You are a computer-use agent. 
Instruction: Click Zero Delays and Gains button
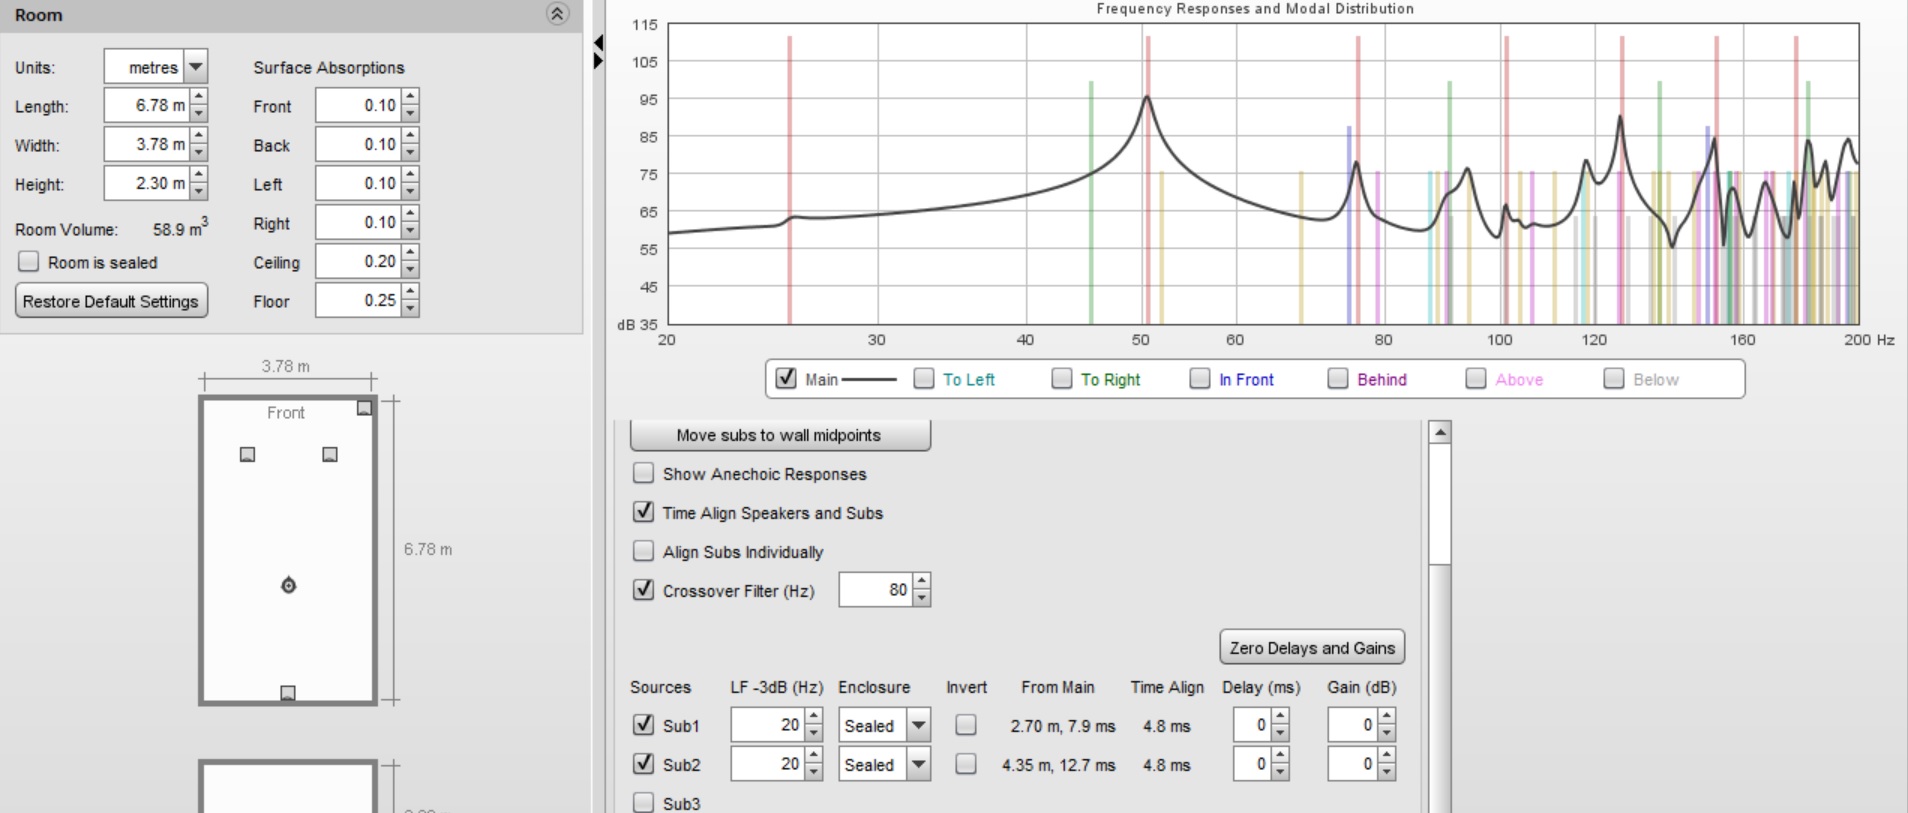point(1312,647)
